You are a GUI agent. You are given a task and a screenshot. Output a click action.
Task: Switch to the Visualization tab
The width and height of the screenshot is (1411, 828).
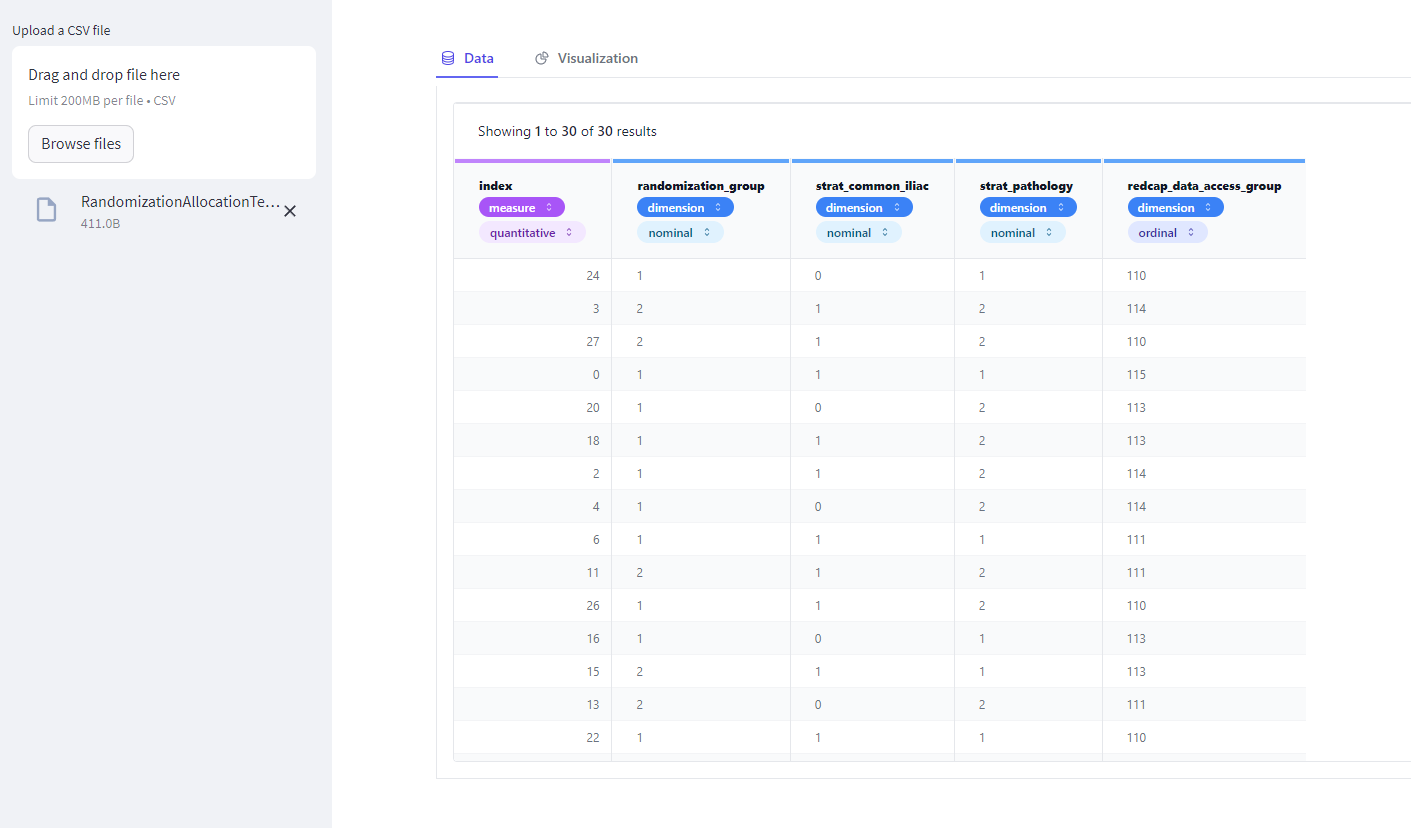click(x=598, y=58)
